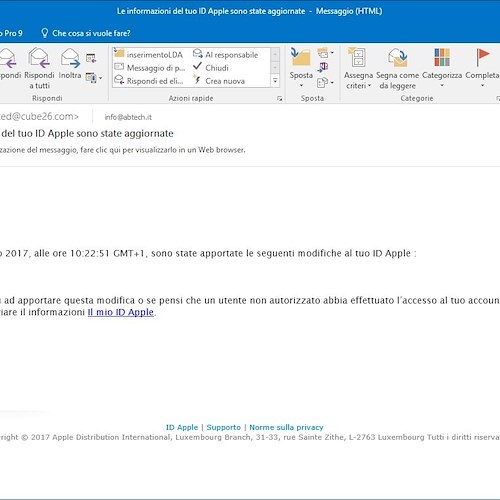This screenshot has height=500, width=500.
Task: Expand the Azioni rapide gallery list
Action: coord(275,81)
